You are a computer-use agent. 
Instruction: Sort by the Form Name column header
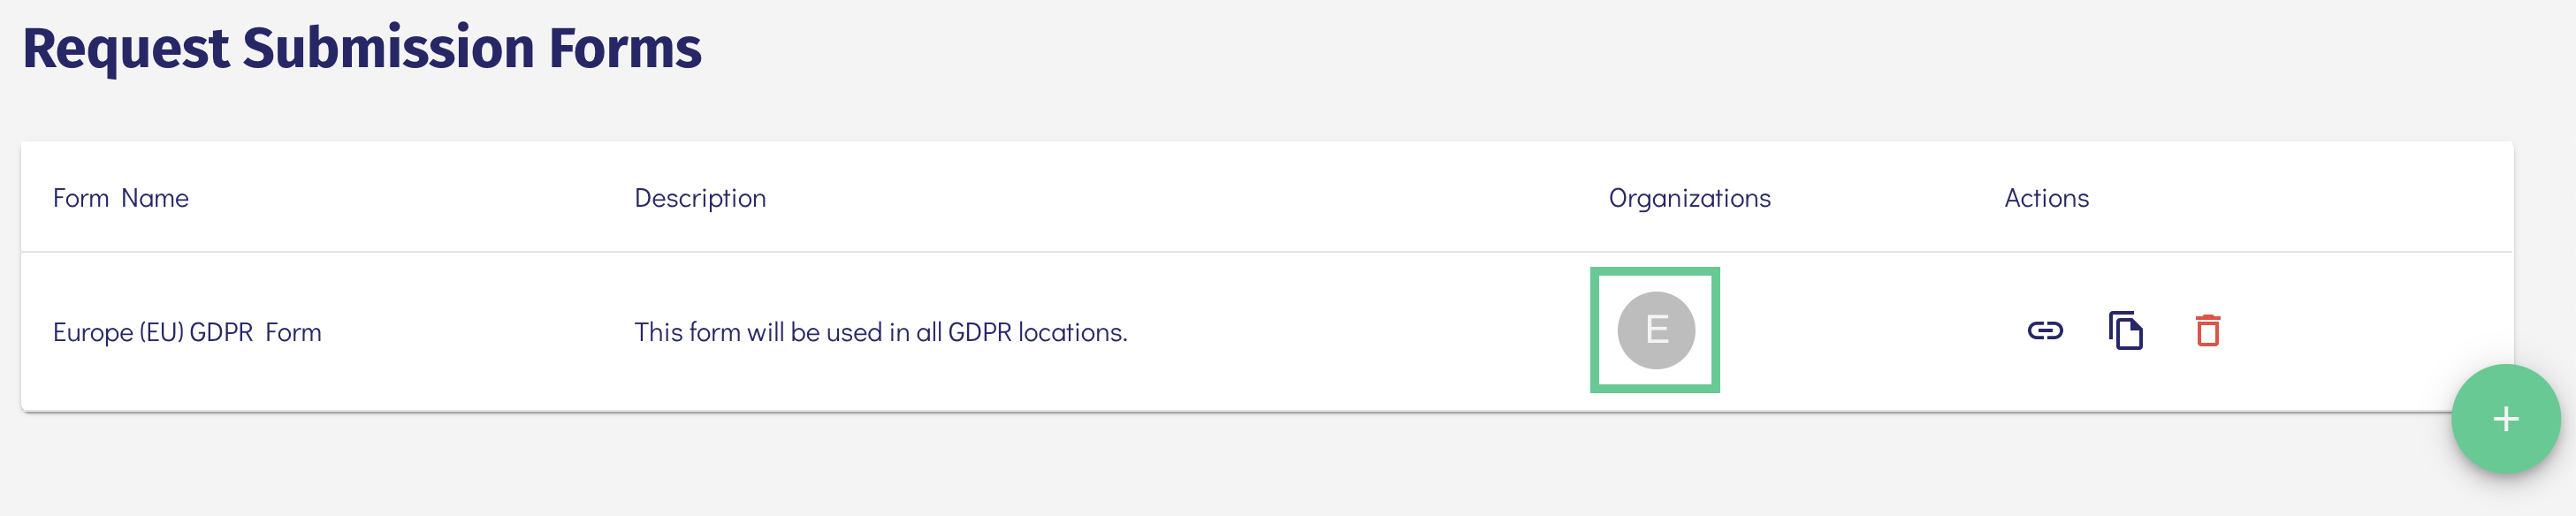pos(121,198)
